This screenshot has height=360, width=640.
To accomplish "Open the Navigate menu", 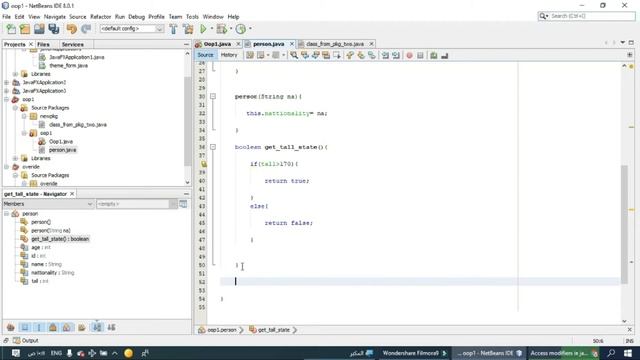I will [55, 17].
